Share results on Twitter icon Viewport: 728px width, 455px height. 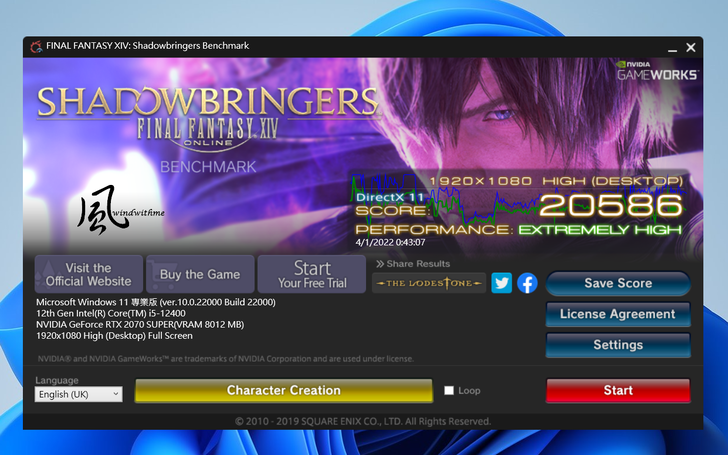[x=501, y=283]
